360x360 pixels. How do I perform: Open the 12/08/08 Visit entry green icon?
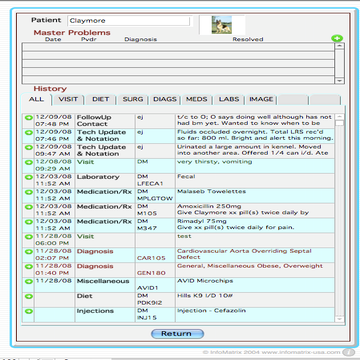tap(29, 162)
